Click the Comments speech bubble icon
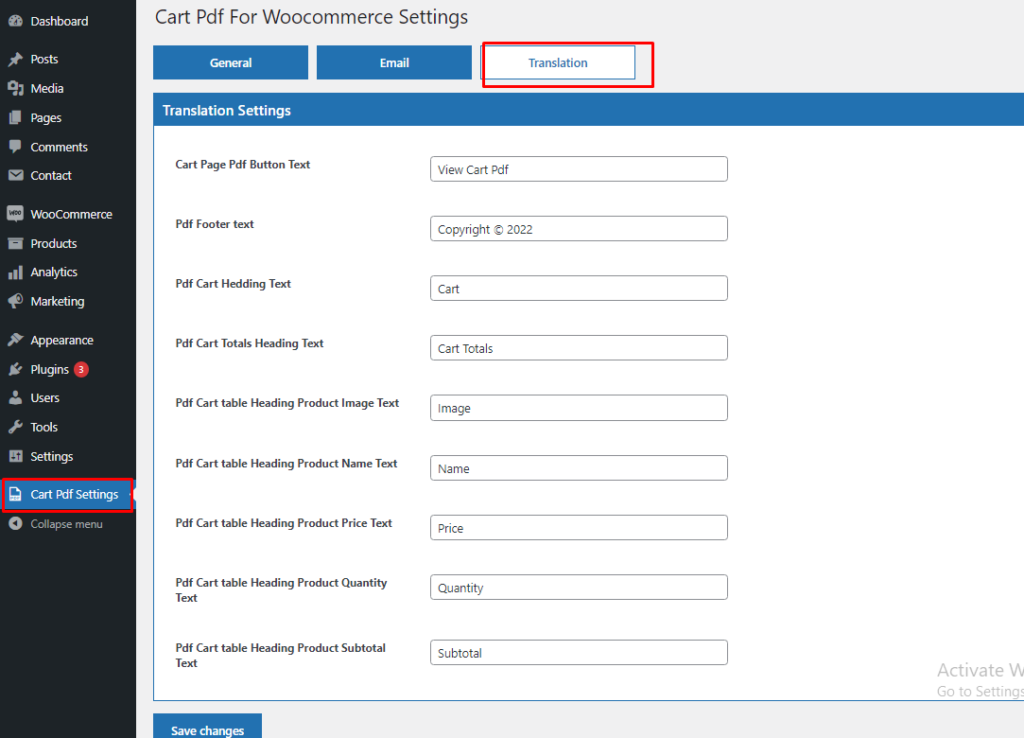Image resolution: width=1024 pixels, height=738 pixels. click(16, 146)
